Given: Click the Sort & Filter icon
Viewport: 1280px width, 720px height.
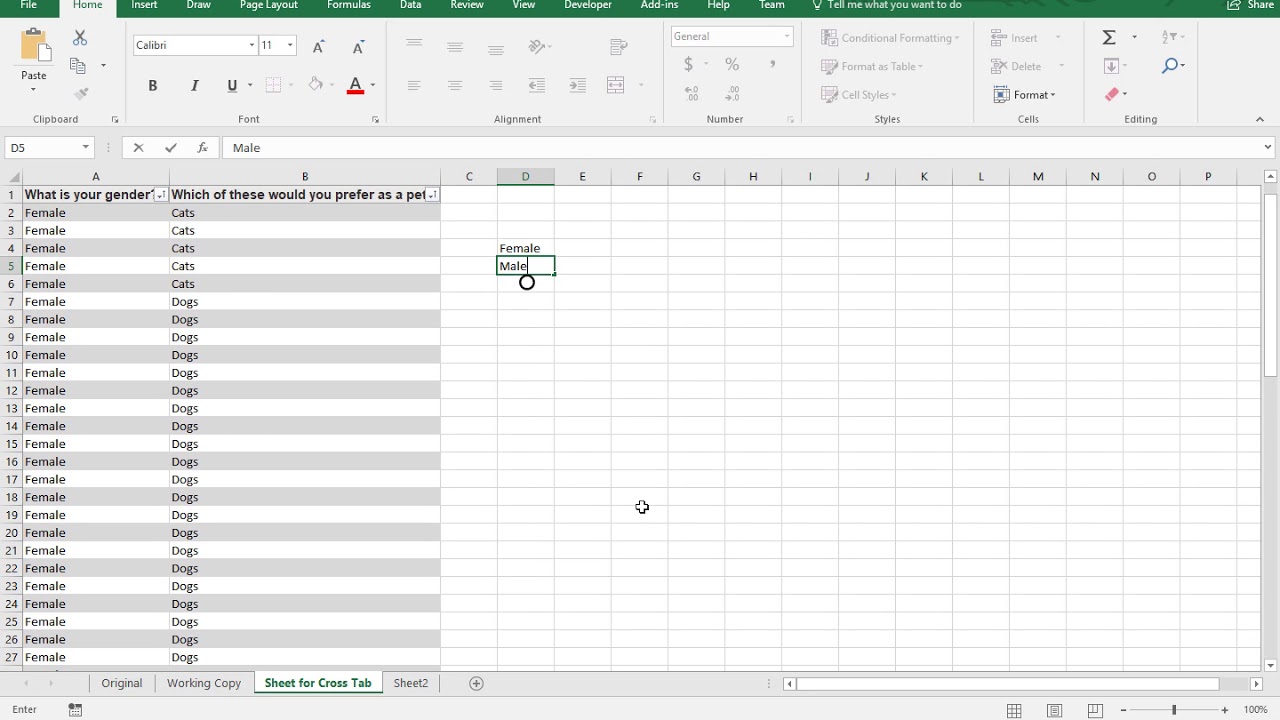Looking at the screenshot, I should coord(1169,38).
